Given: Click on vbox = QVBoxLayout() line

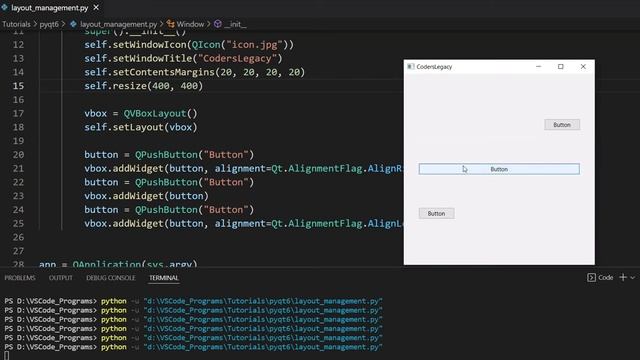Looking at the screenshot, I should [x=141, y=113].
